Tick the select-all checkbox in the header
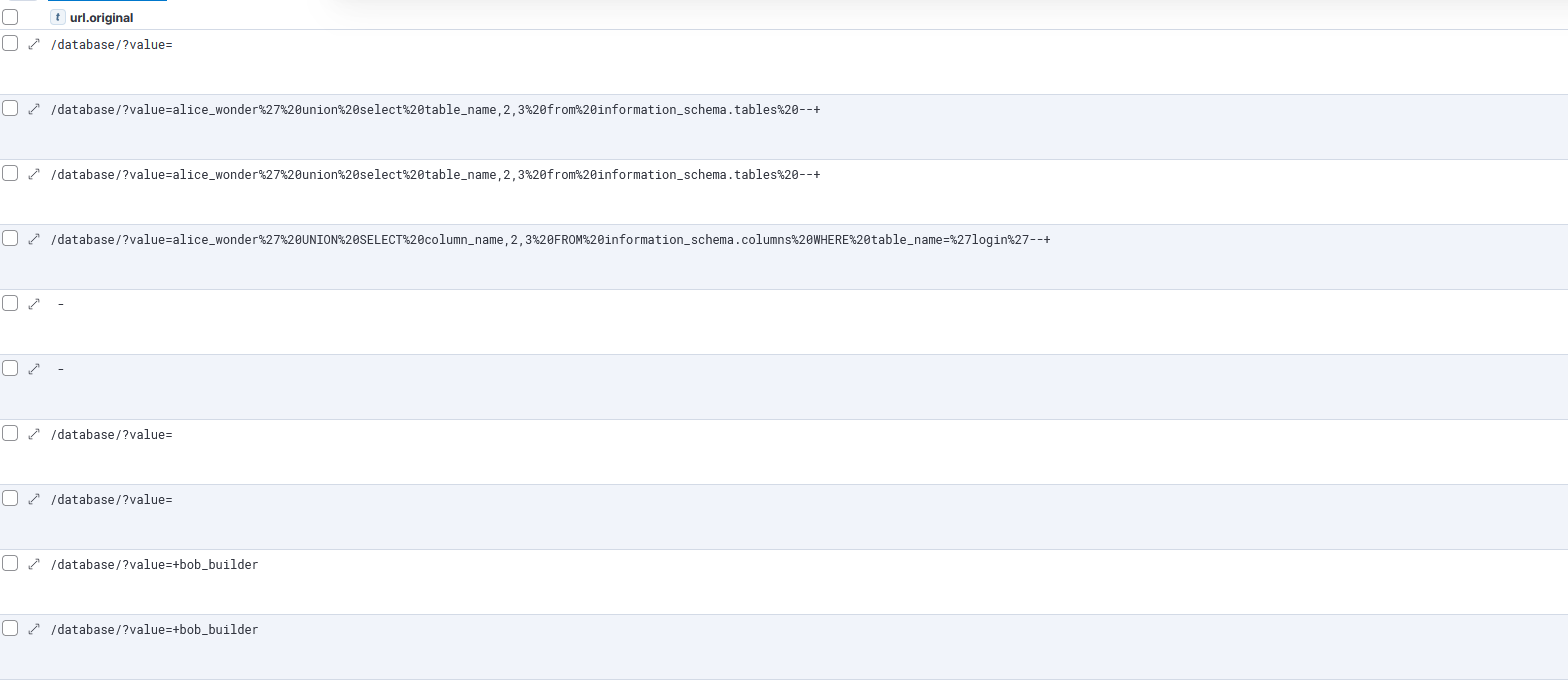 point(10,17)
